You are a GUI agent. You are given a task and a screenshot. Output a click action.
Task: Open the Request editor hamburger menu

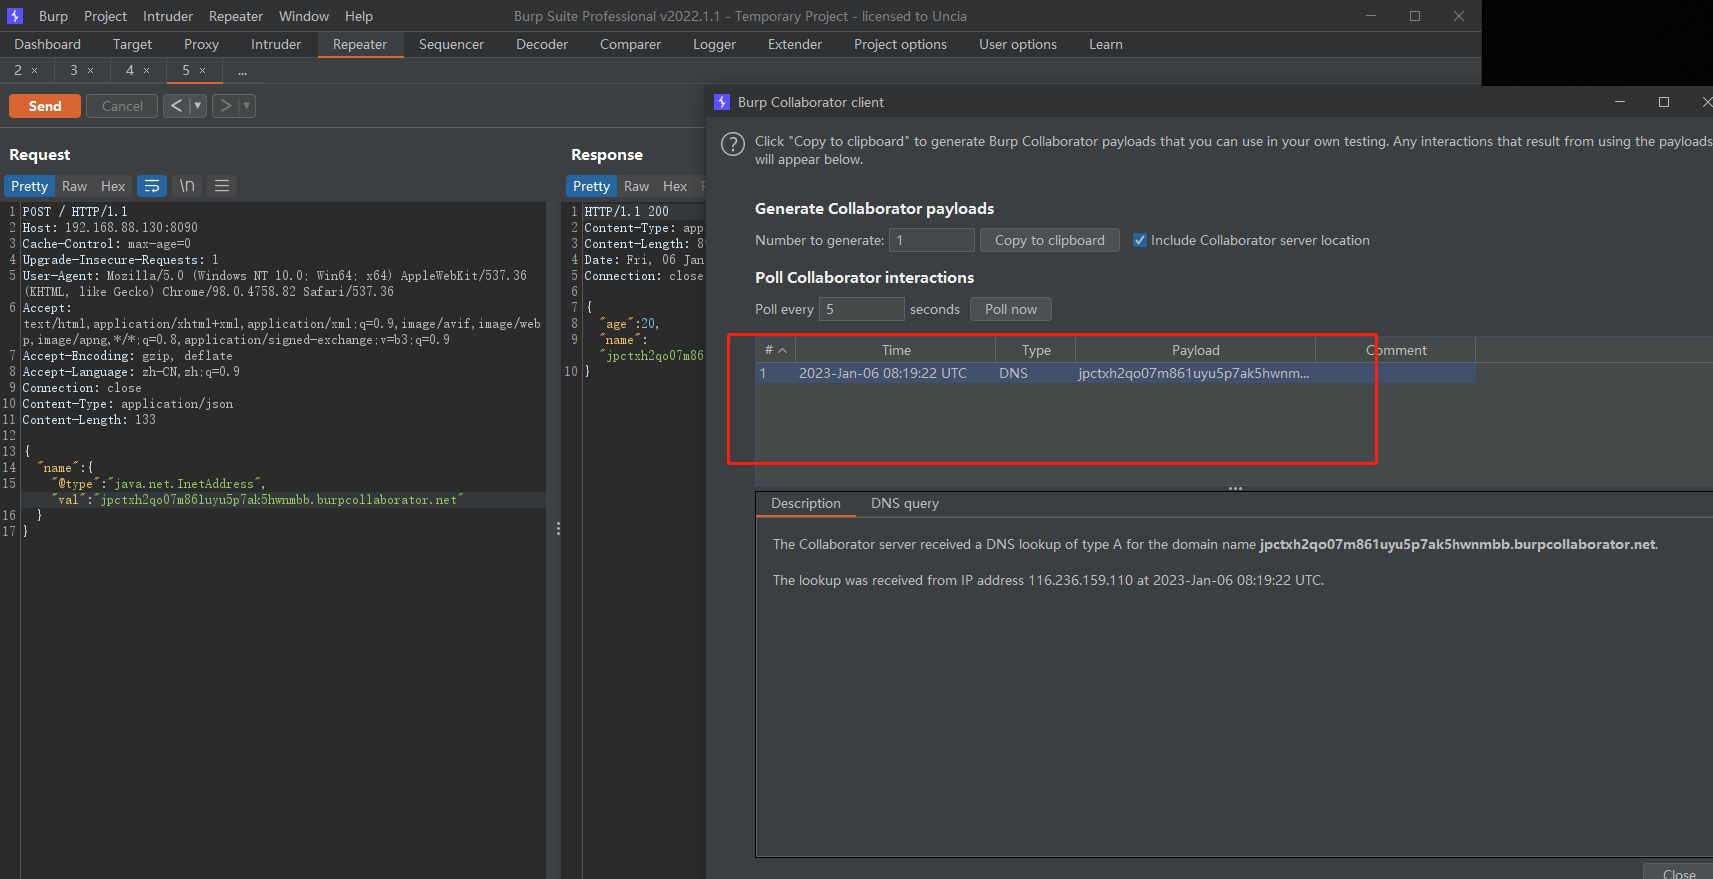tap(222, 186)
